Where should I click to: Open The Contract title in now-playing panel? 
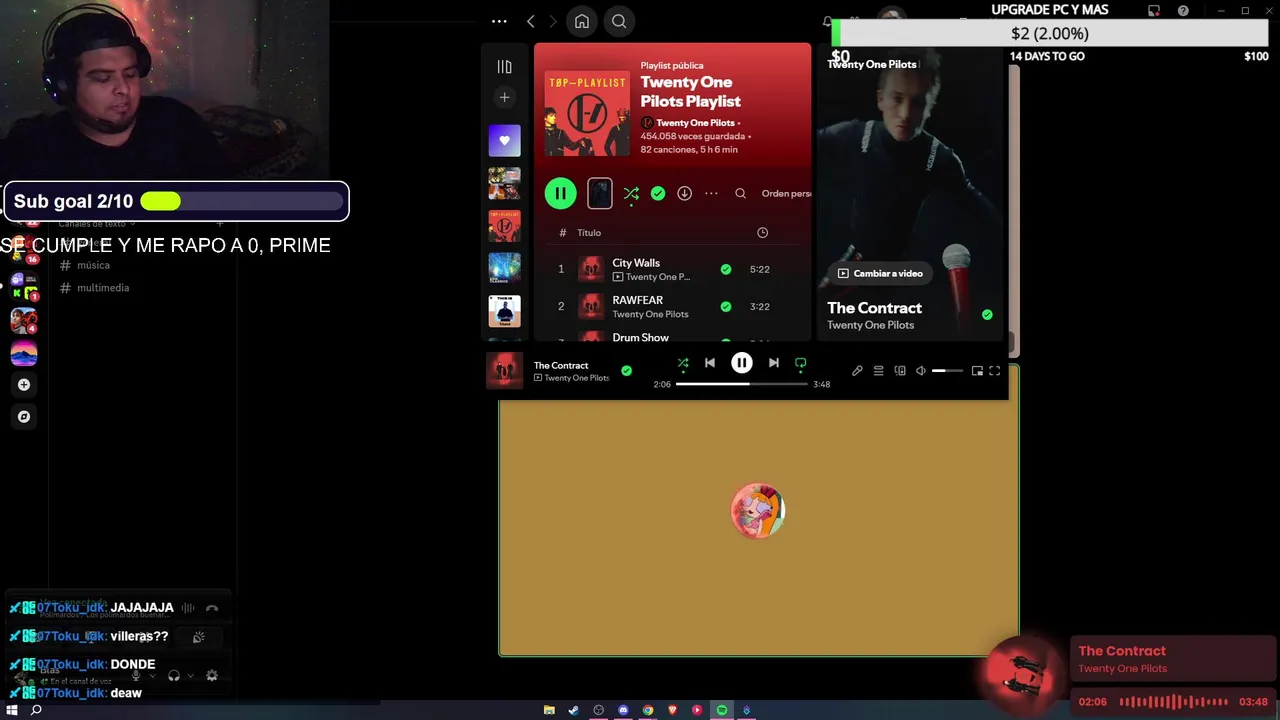click(874, 307)
